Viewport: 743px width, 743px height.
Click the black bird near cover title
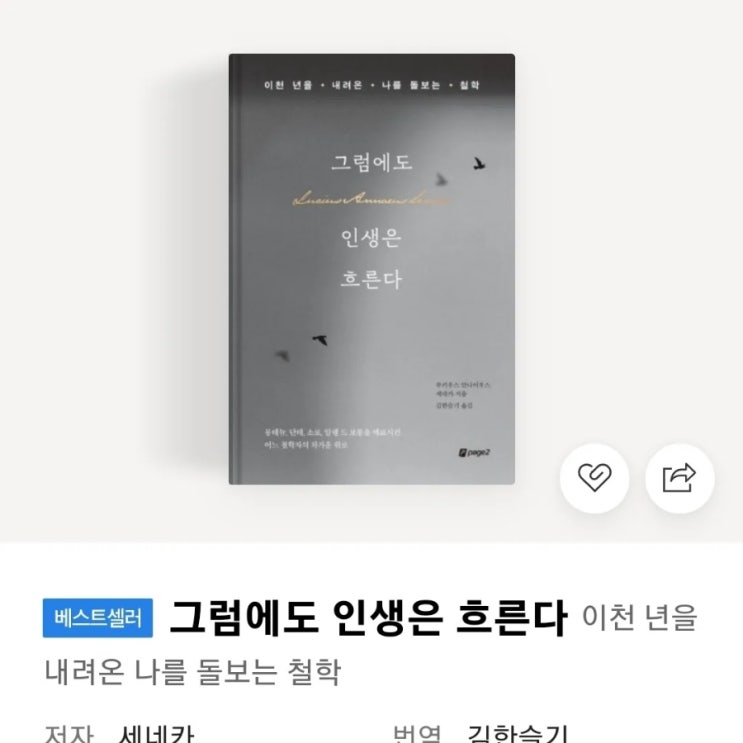(x=479, y=164)
